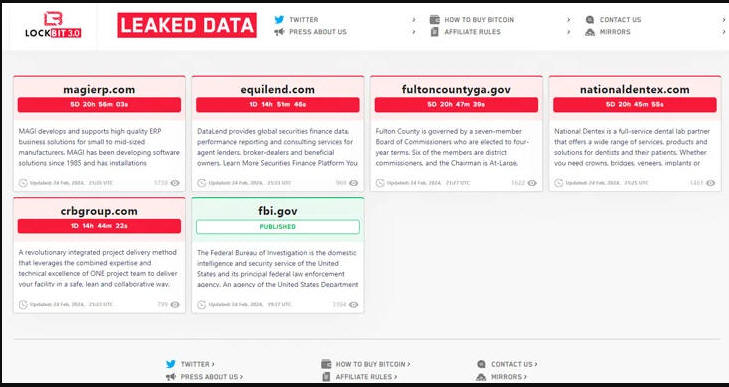
Task: Click the wallet icon beside How to Buy Bitcoin
Action: (435, 20)
